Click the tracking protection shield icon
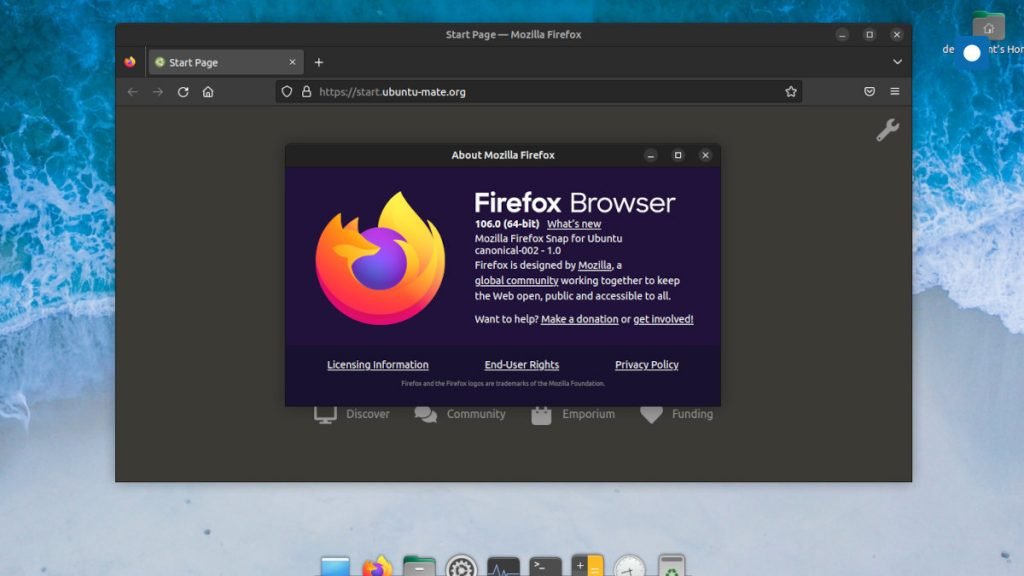This screenshot has height=576, width=1024. click(x=287, y=92)
